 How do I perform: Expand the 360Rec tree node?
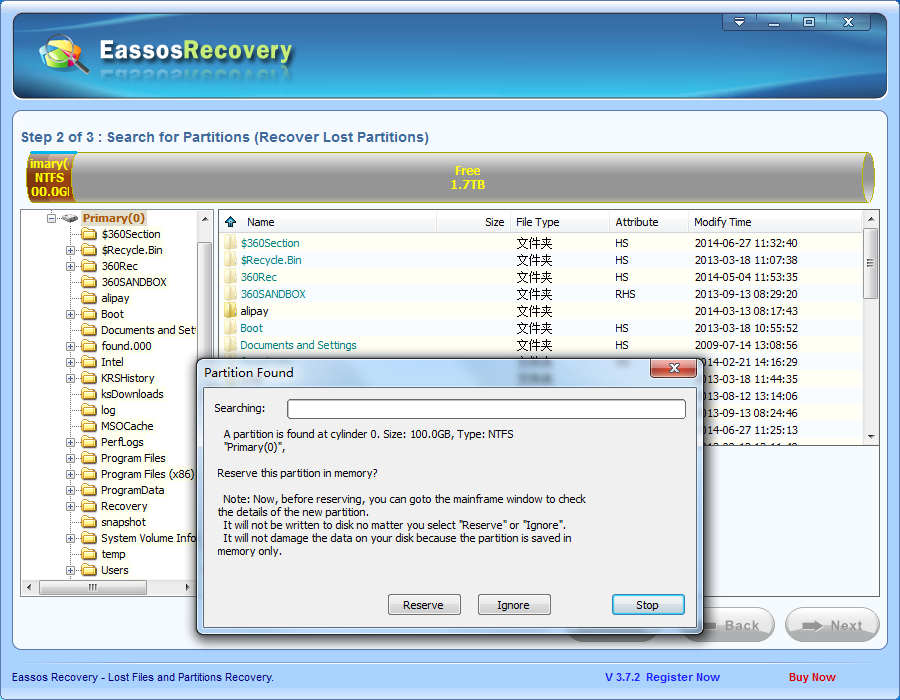coord(70,266)
